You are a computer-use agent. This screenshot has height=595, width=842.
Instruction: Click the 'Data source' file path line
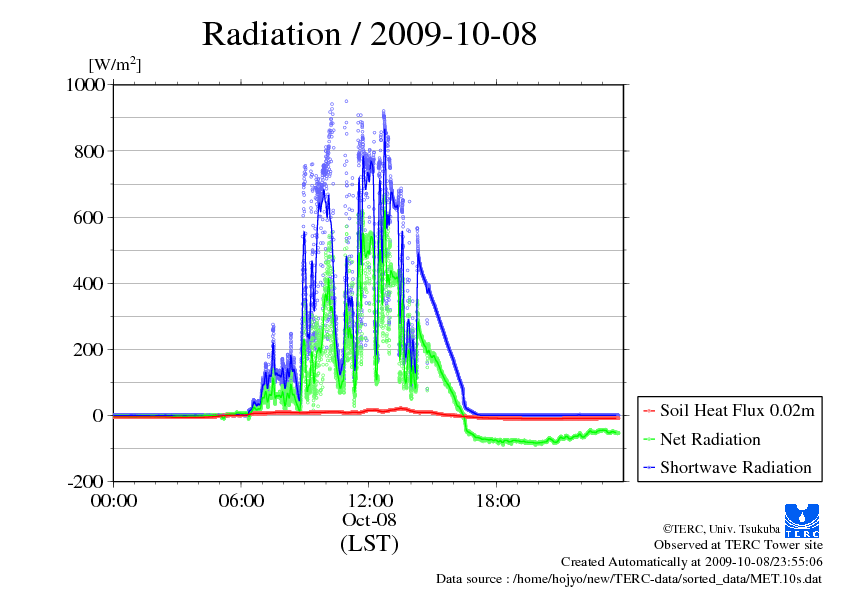point(629,579)
